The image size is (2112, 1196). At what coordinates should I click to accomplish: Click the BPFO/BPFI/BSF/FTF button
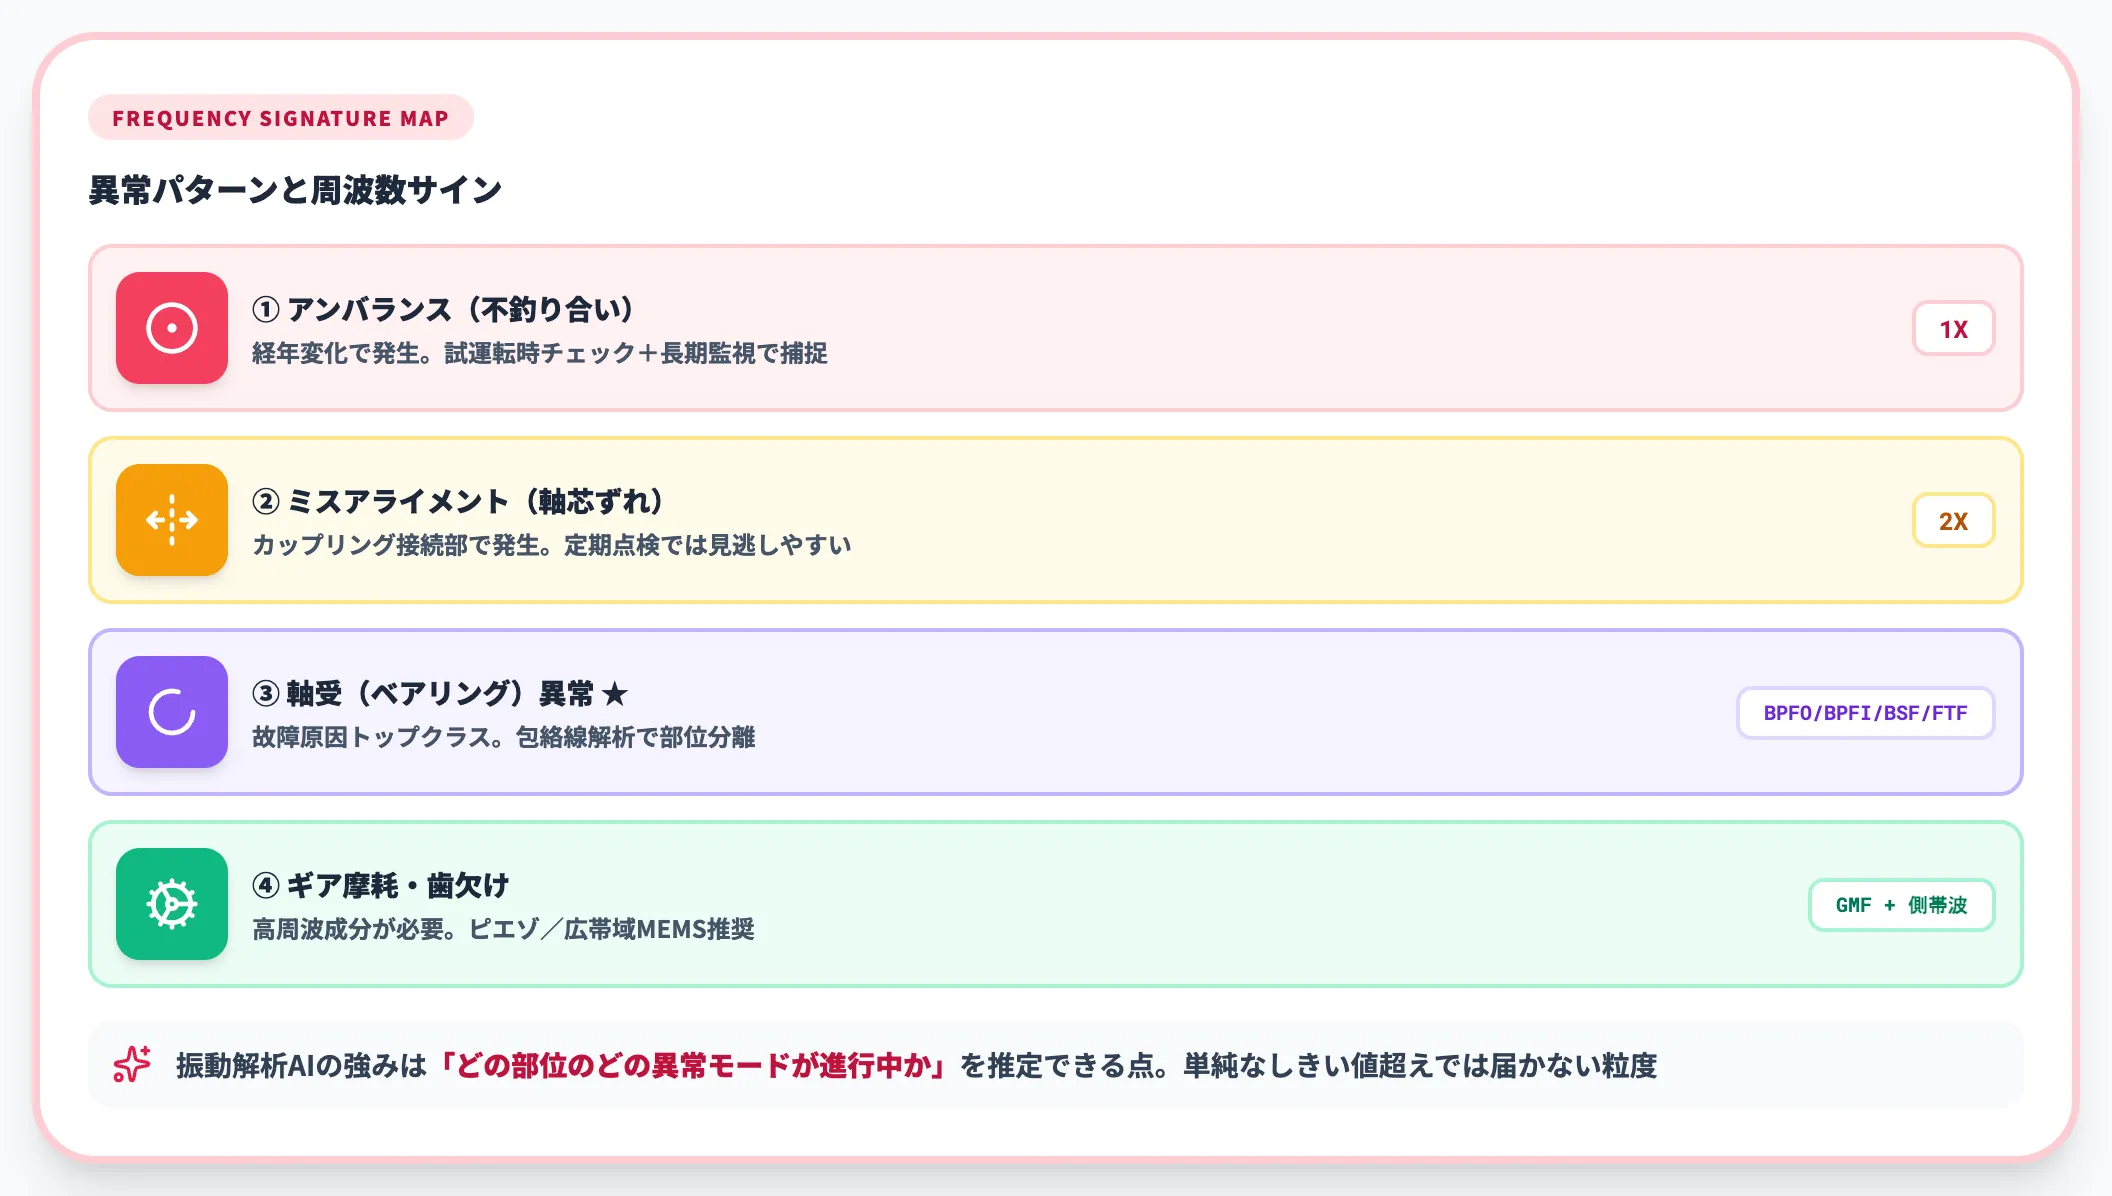pos(1864,713)
